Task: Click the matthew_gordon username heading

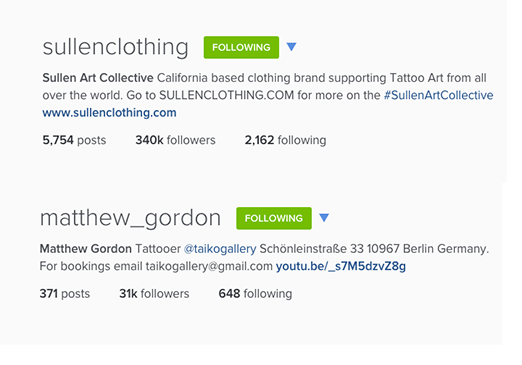Action: point(130,218)
